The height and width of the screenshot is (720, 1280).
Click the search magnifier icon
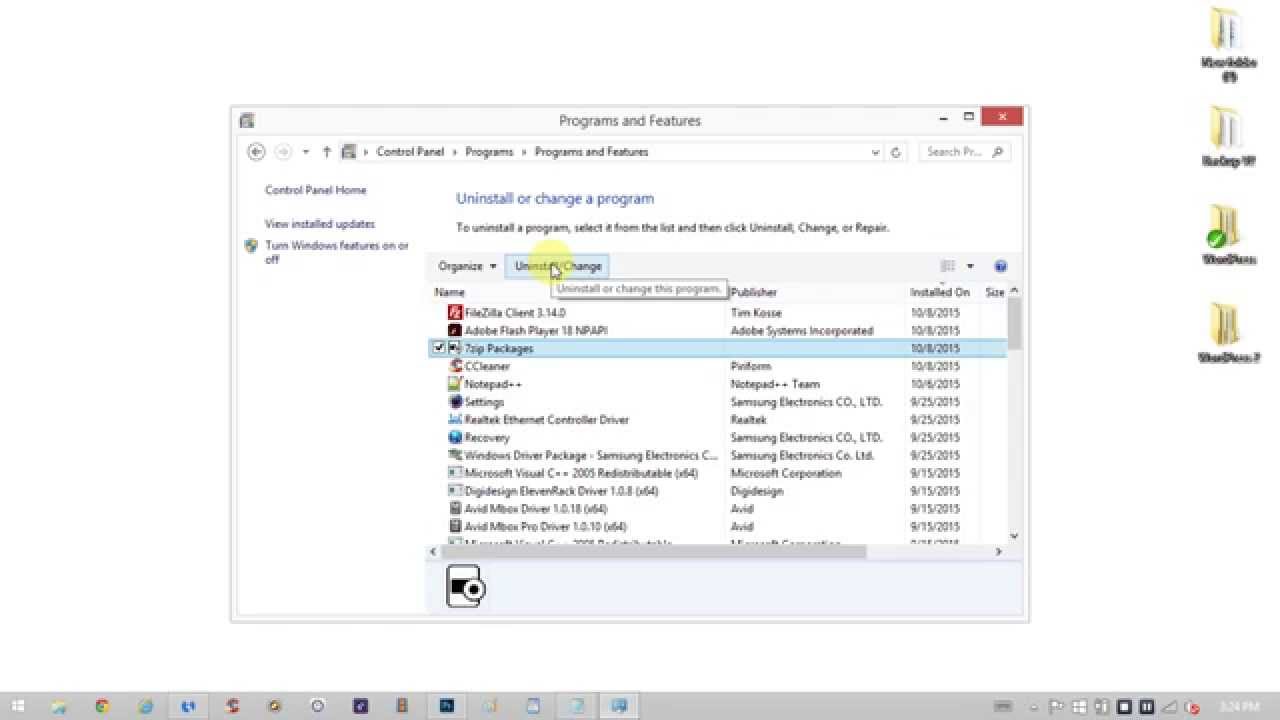click(x=997, y=152)
